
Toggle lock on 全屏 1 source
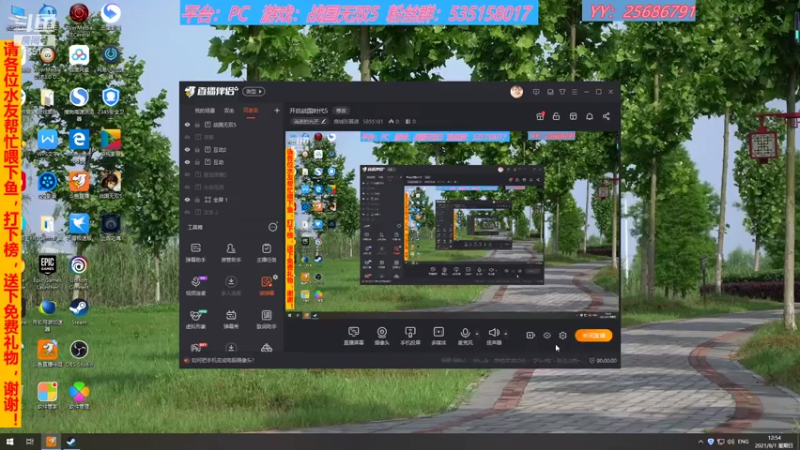[x=197, y=199]
